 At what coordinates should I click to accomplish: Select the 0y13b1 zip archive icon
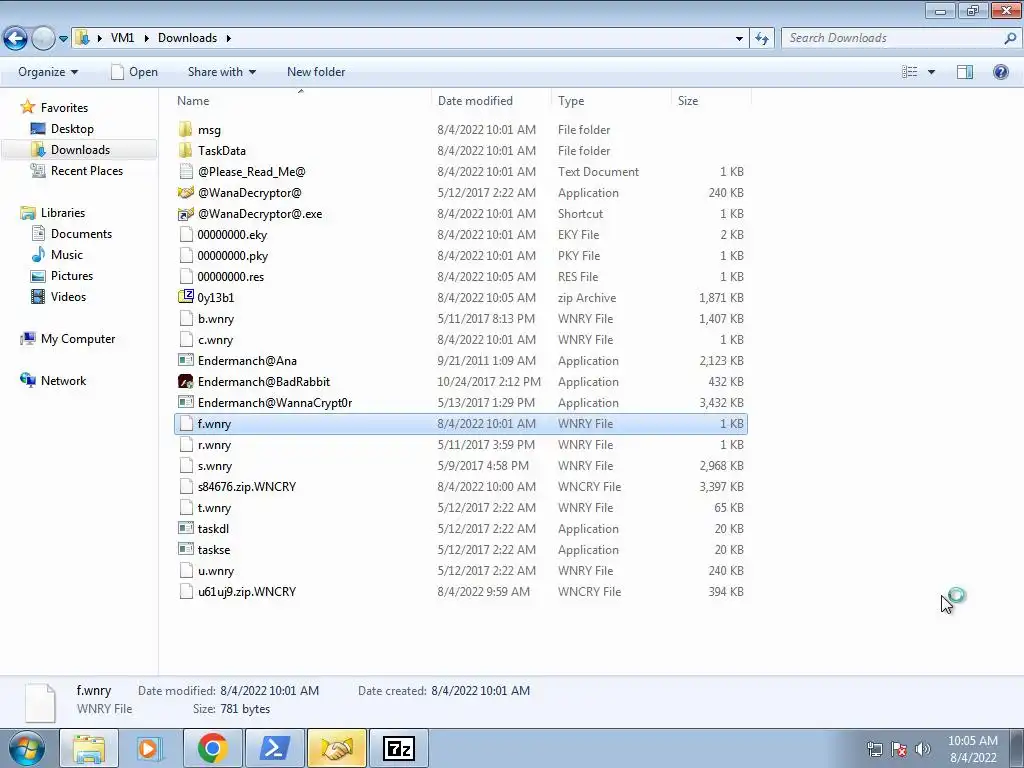pos(185,297)
